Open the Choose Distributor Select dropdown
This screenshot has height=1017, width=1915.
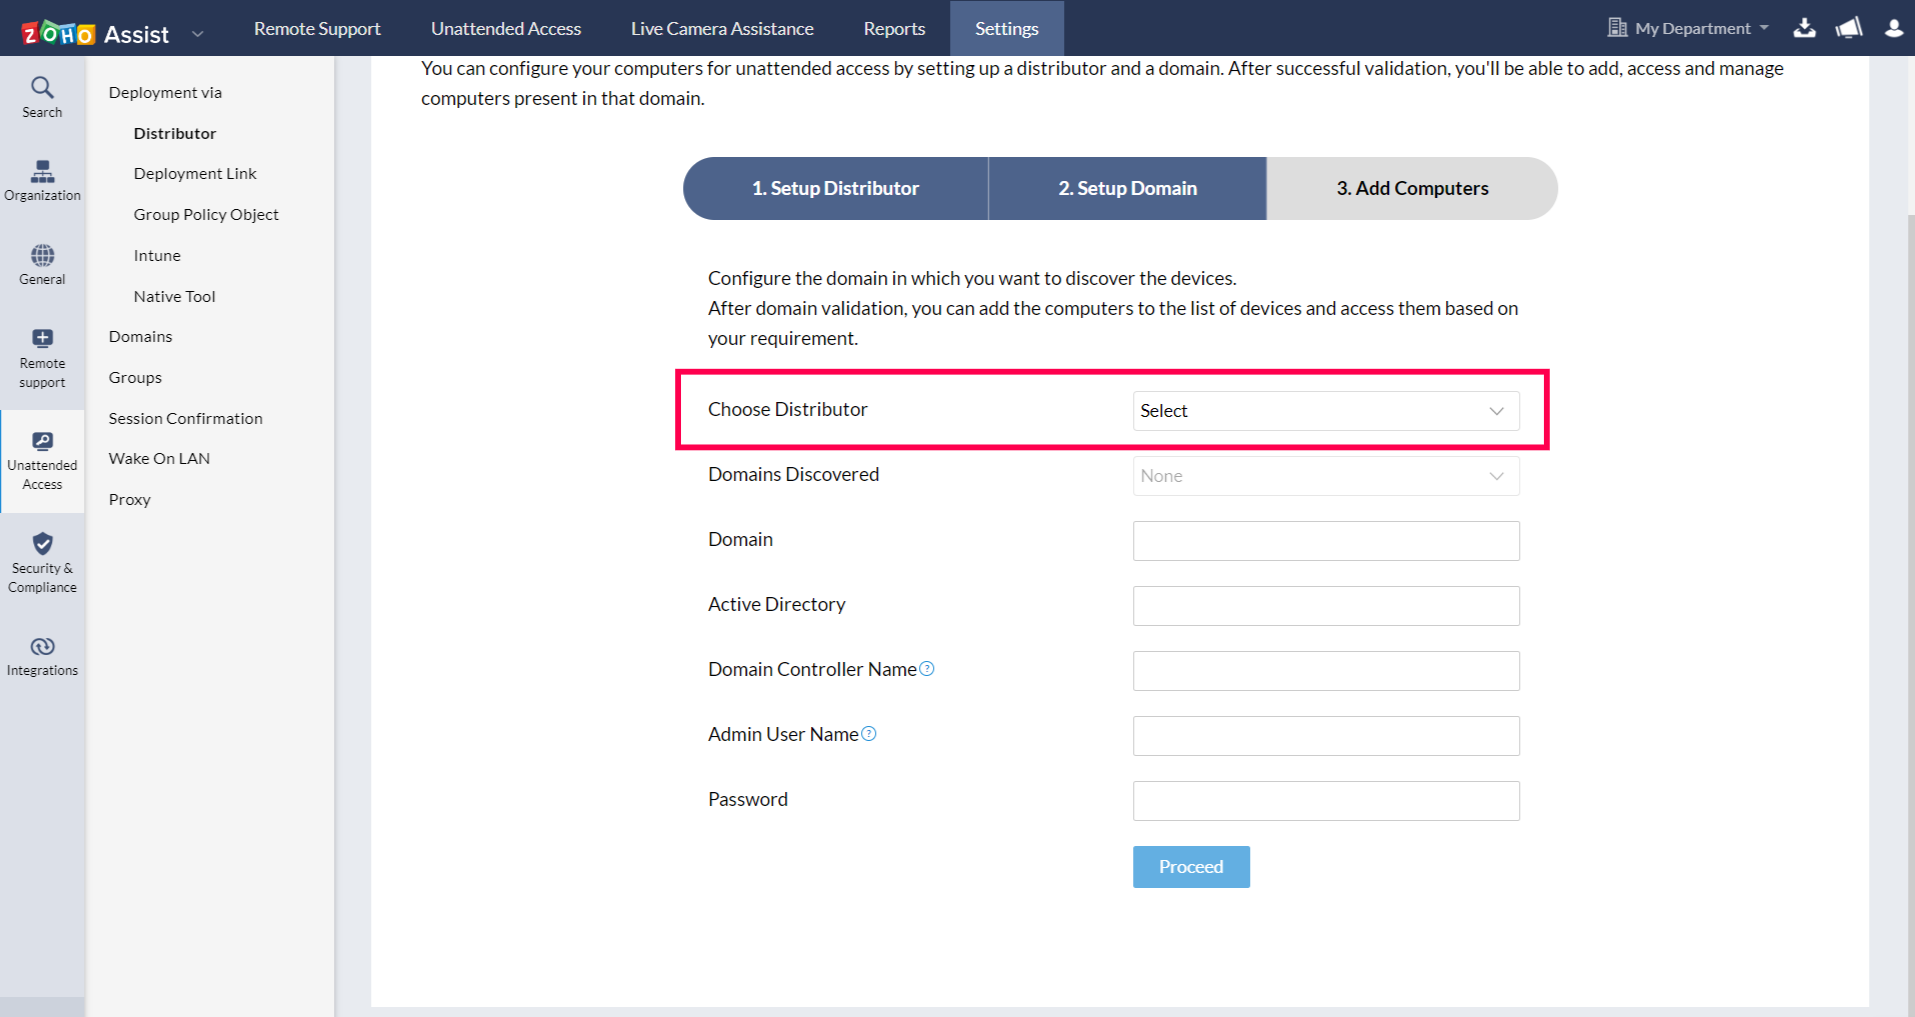(x=1325, y=410)
